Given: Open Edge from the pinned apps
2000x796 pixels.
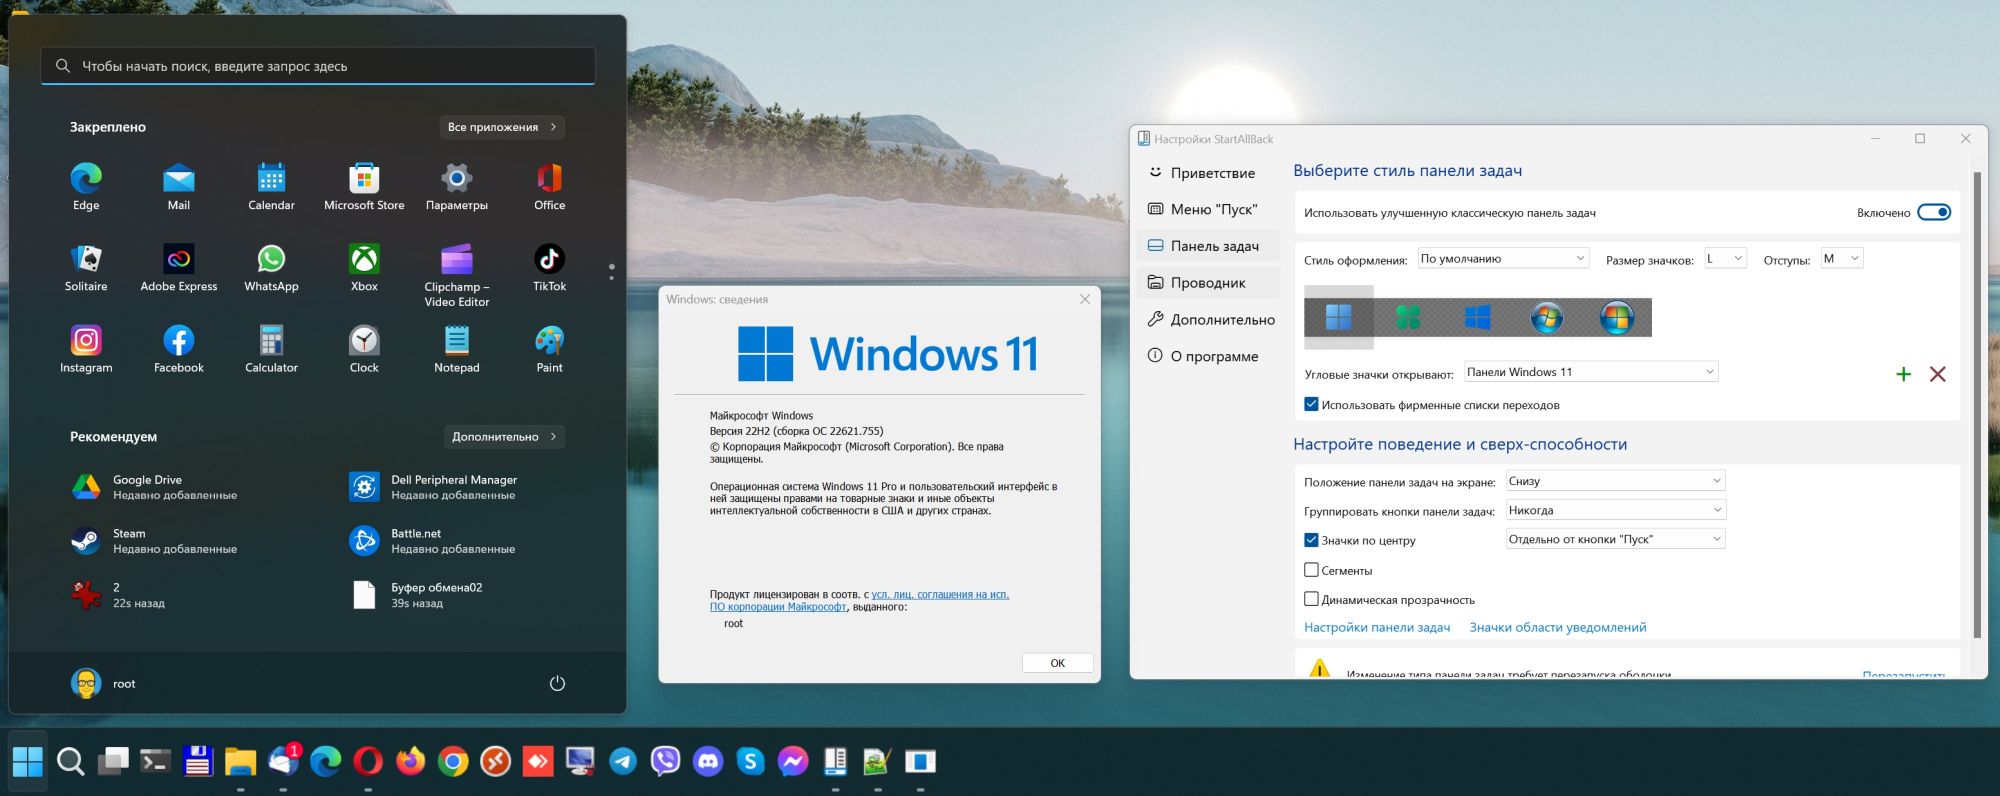Looking at the screenshot, I should 86,187.
